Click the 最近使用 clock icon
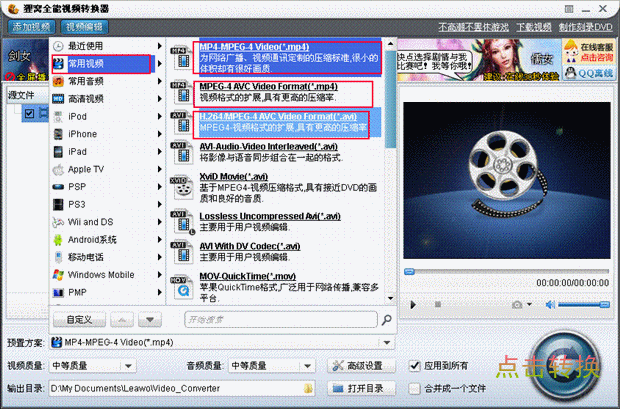This screenshot has height=409, width=620. tap(58, 46)
